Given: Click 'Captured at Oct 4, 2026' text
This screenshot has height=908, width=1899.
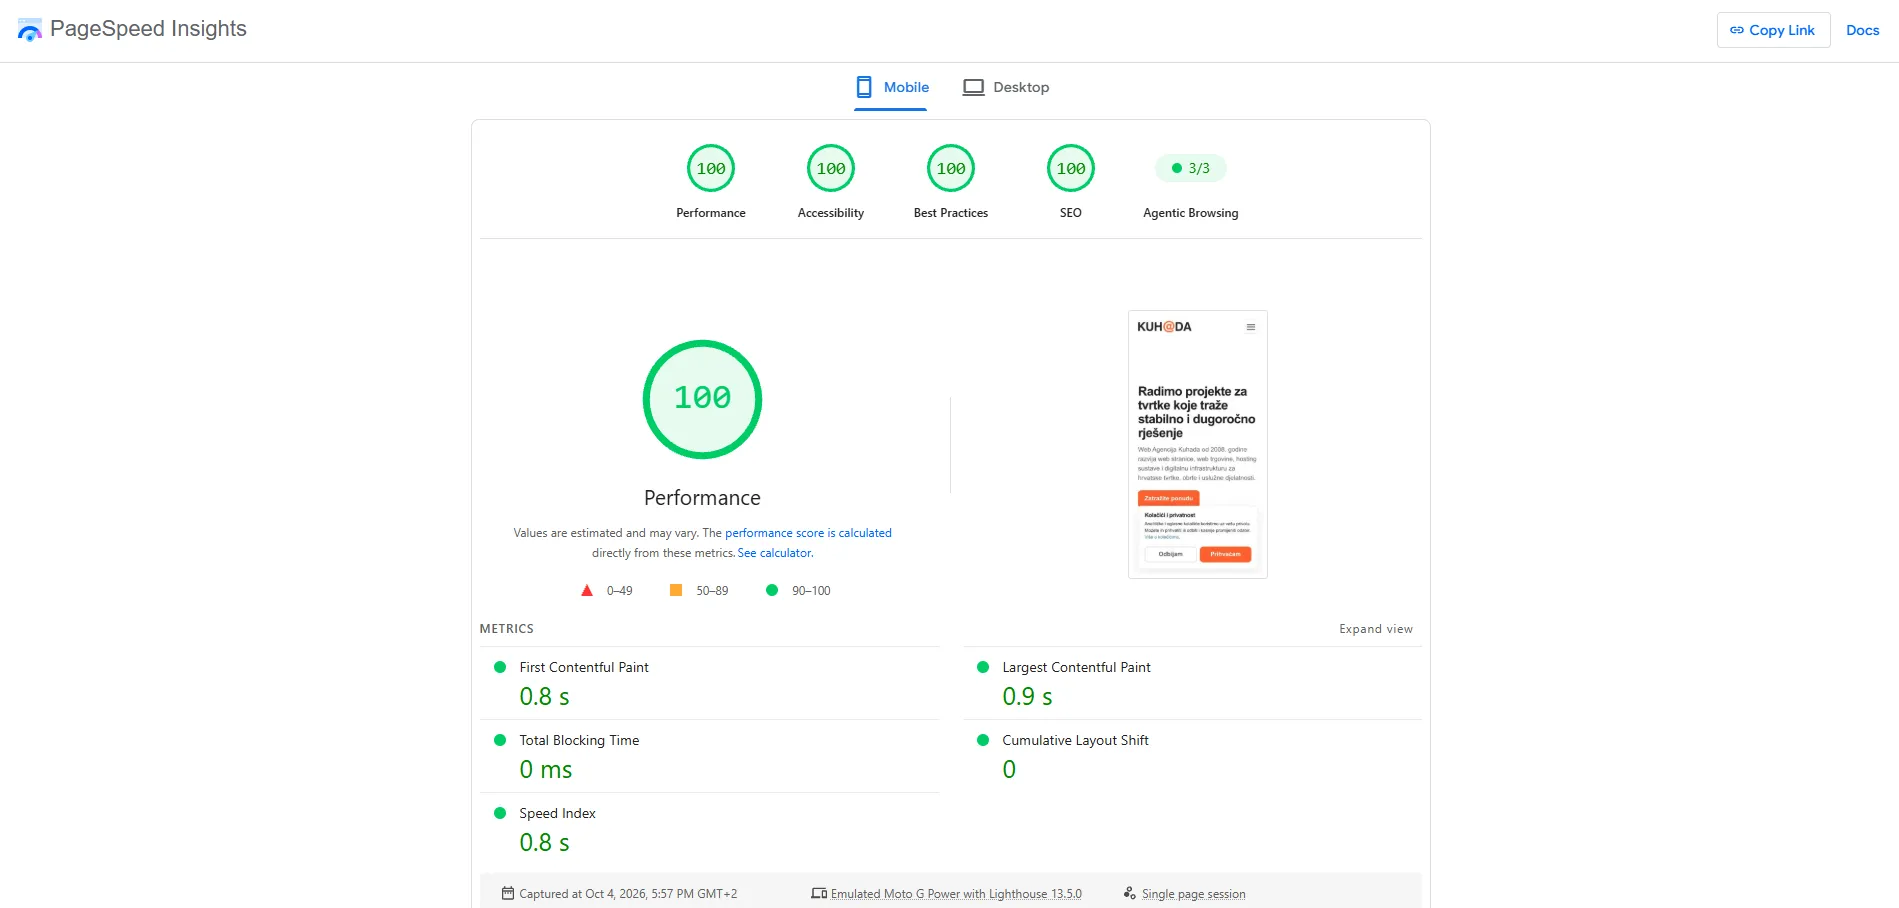Looking at the screenshot, I should point(628,894).
